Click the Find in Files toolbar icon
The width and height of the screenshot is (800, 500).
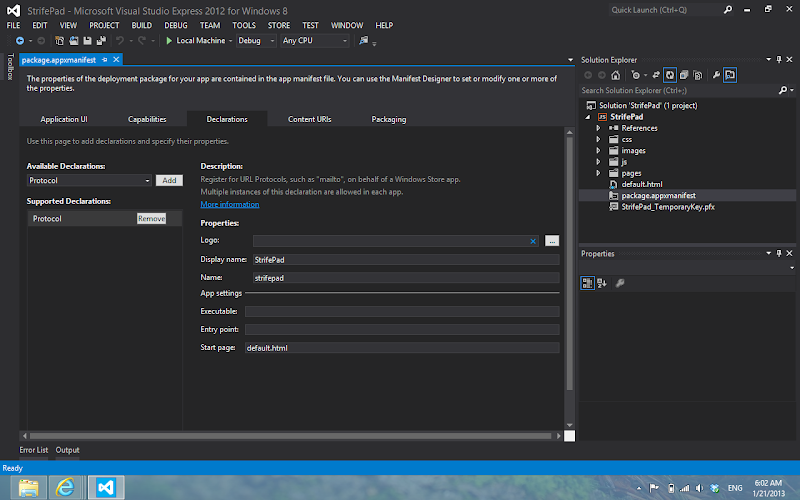363,40
